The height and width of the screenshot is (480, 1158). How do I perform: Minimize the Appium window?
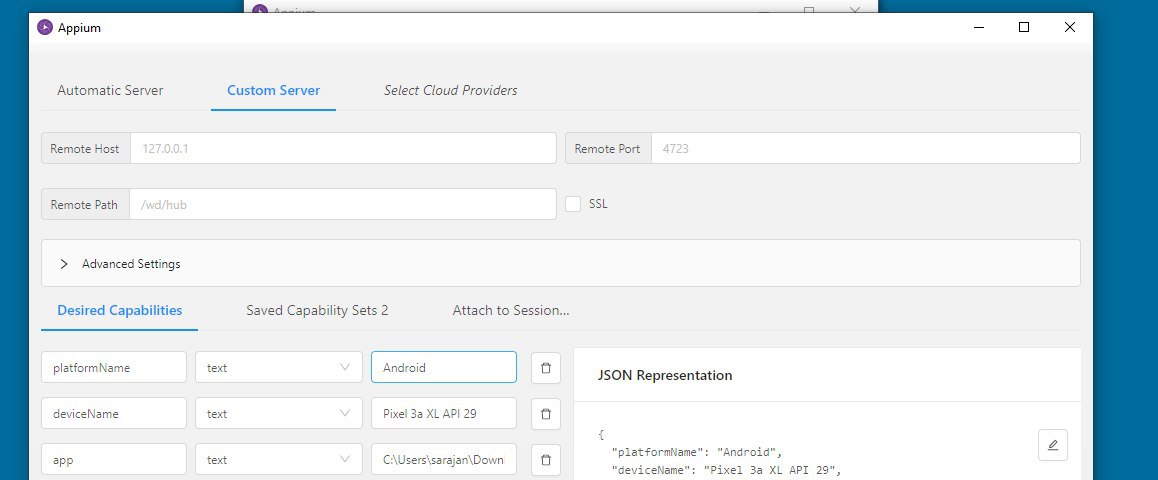click(979, 27)
